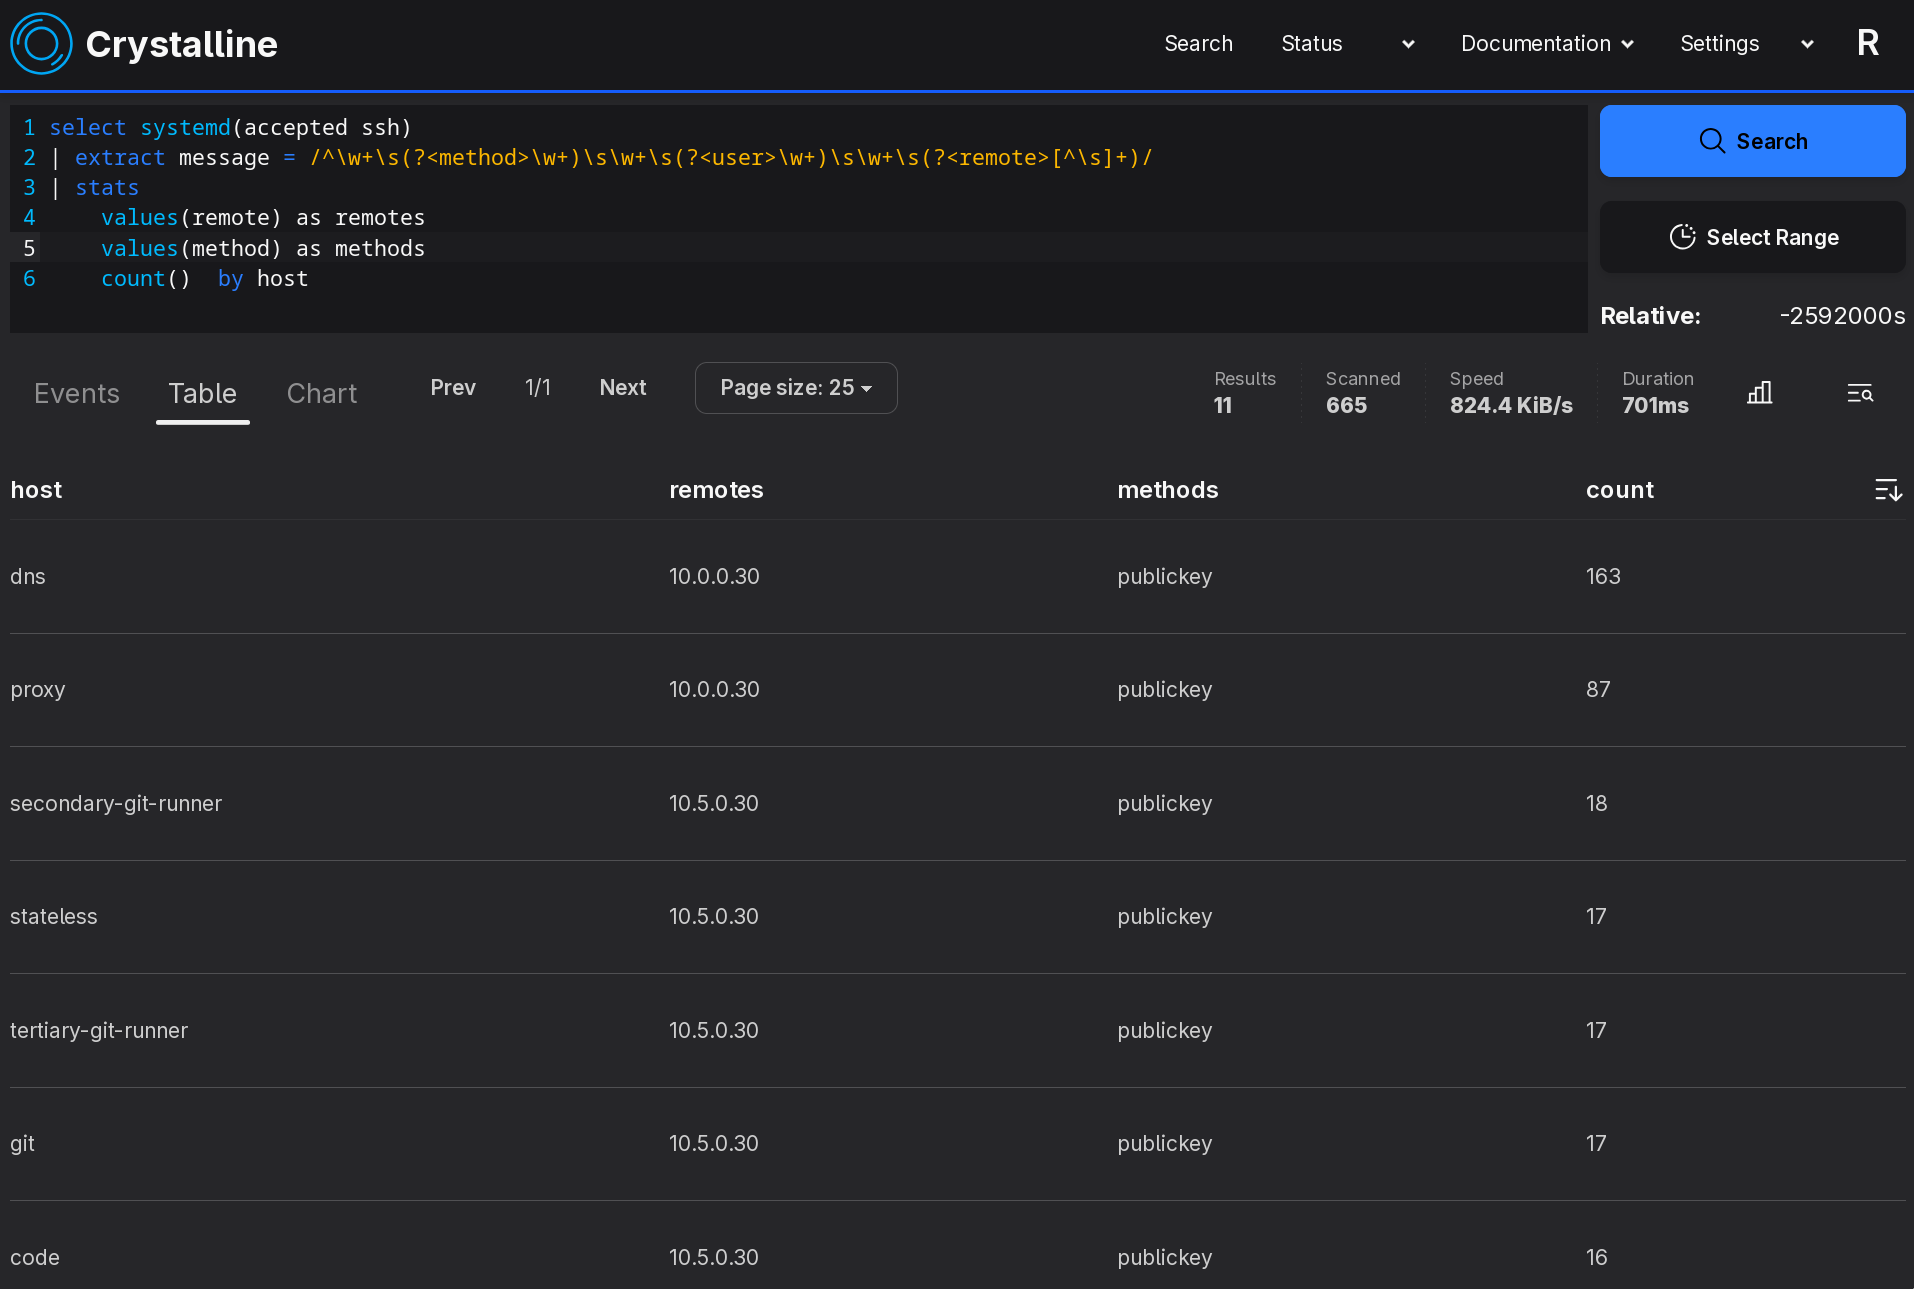Click the Scanned 665 statistic
The image size is (1914, 1289).
coord(1362,393)
